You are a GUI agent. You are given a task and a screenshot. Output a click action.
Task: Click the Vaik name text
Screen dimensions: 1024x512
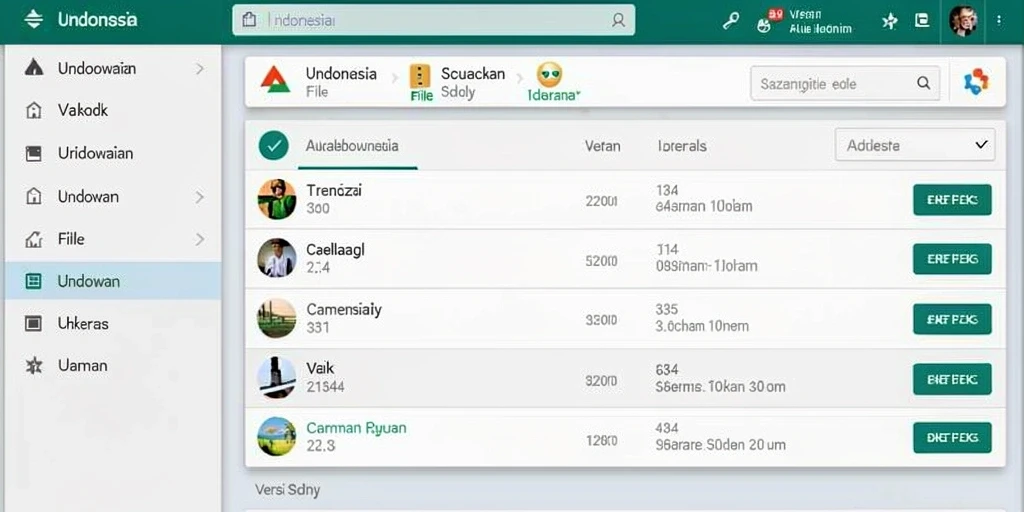(320, 368)
